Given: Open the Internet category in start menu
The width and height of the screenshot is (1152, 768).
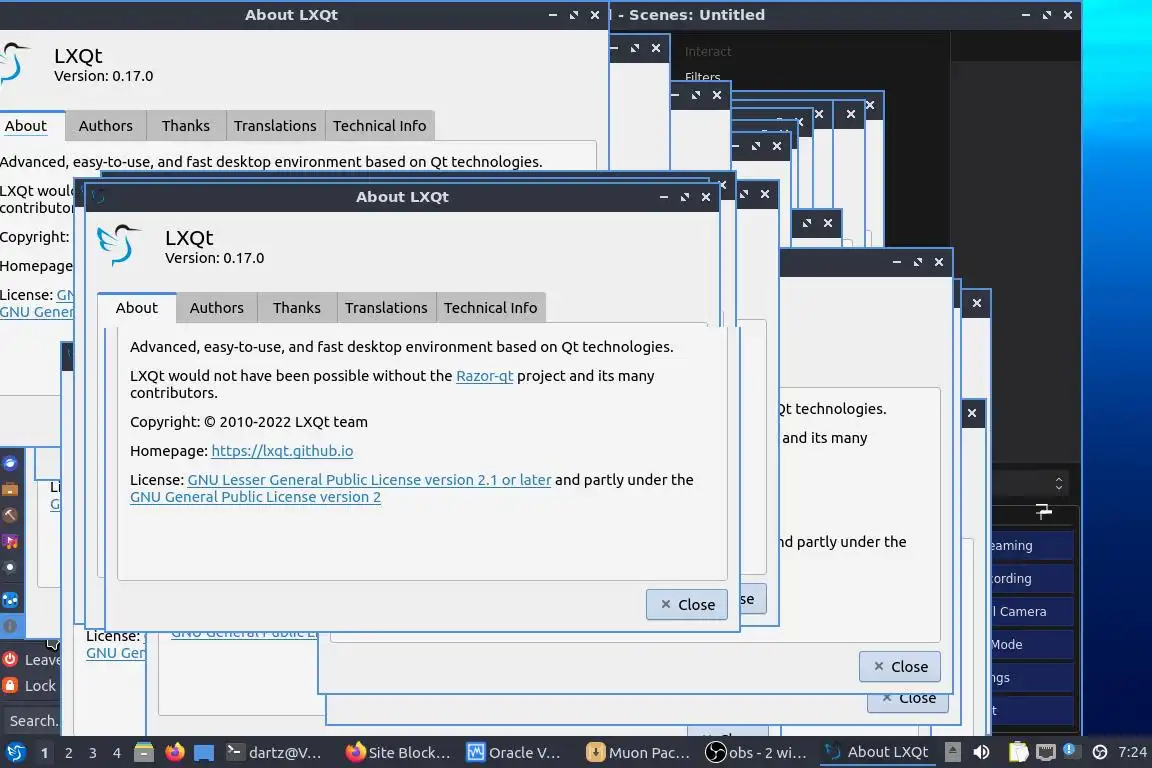Looking at the screenshot, I should (x=10, y=463).
